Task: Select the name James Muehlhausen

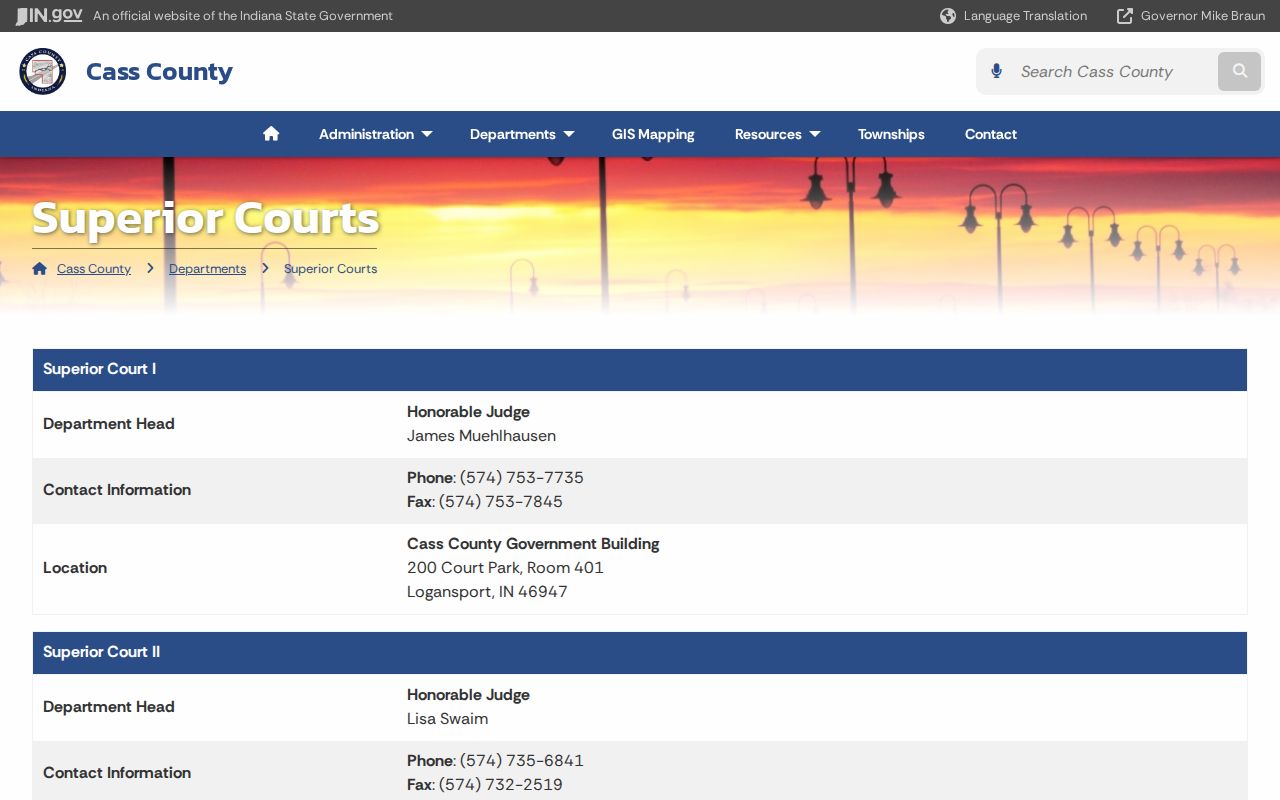Action: click(x=481, y=436)
